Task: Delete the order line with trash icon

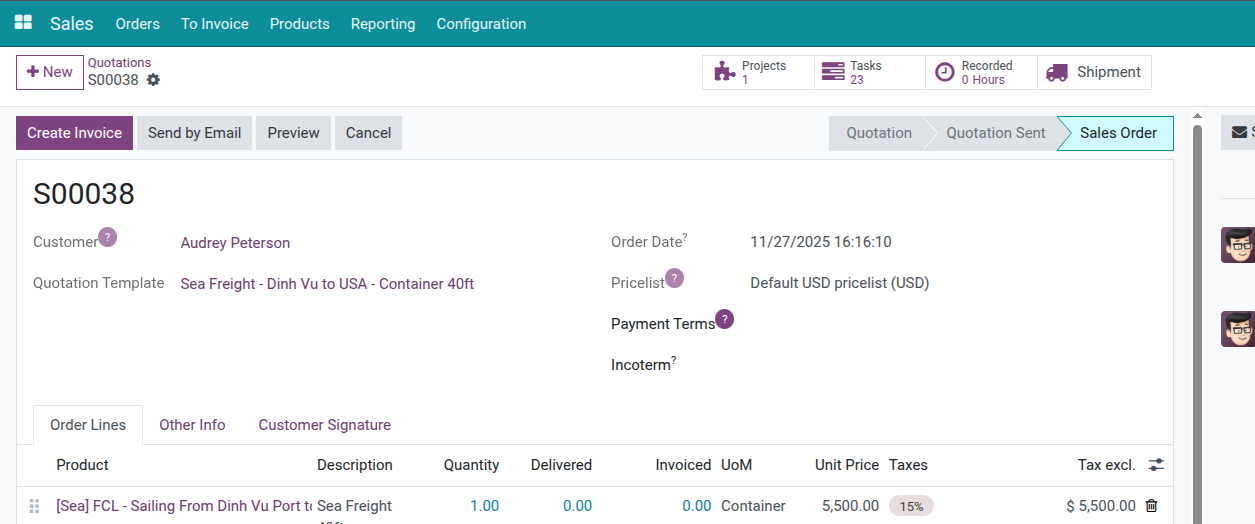Action: [1151, 506]
